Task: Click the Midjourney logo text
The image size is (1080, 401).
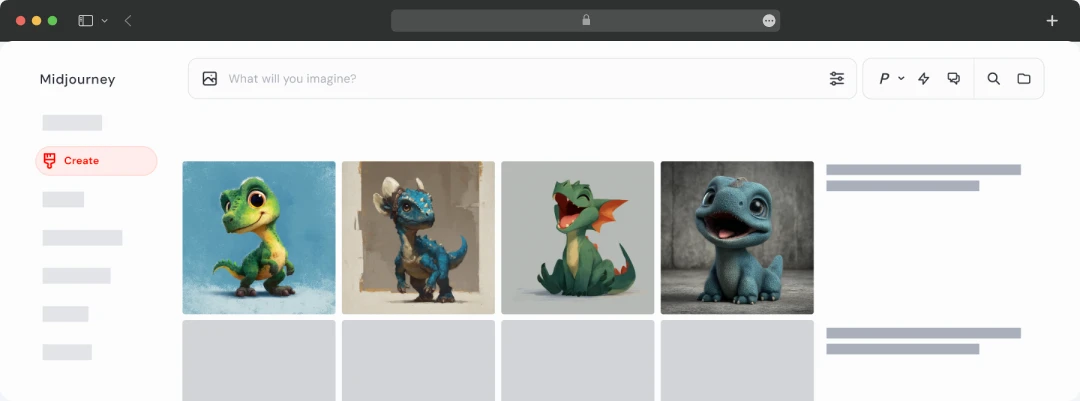Action: 77,79
